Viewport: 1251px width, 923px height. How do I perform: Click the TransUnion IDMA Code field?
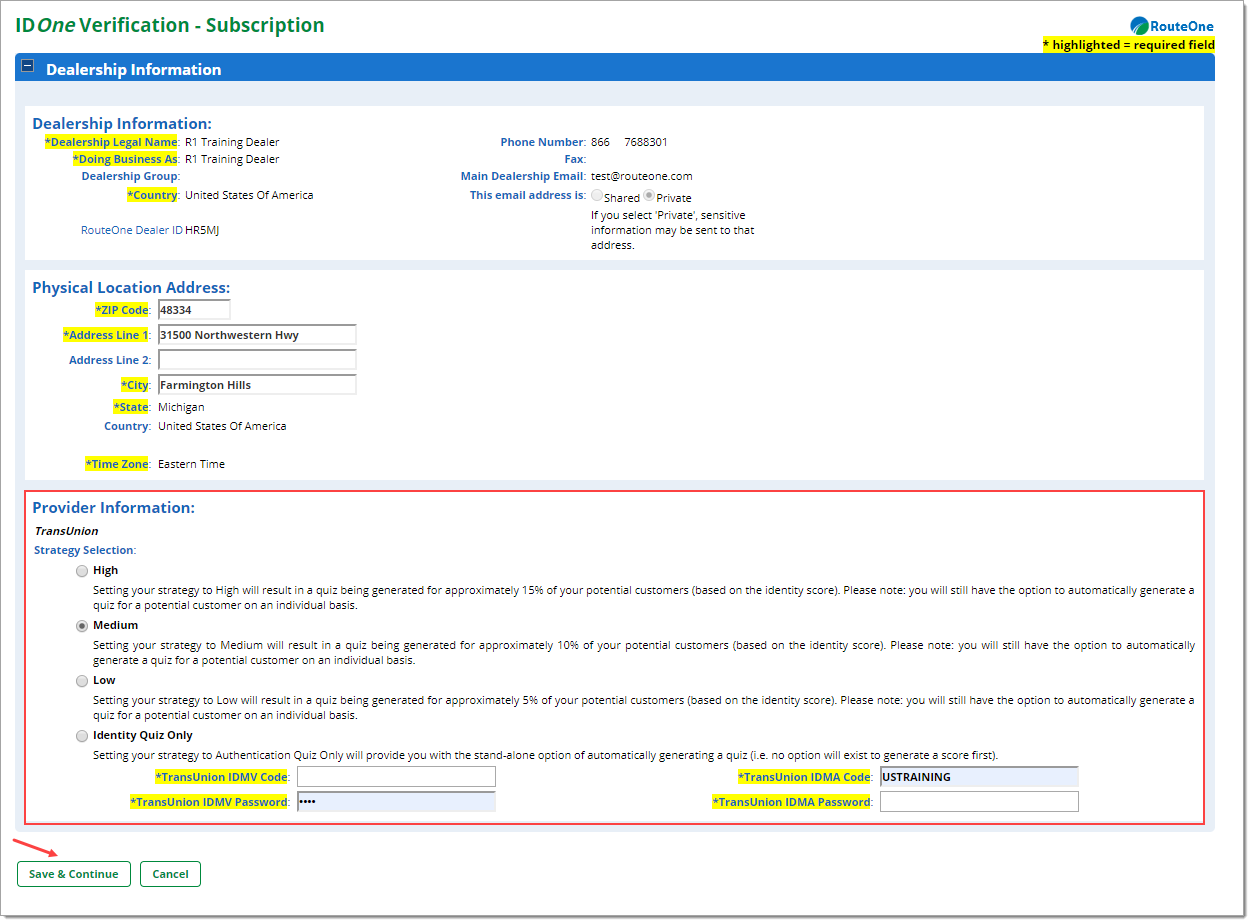coord(979,777)
